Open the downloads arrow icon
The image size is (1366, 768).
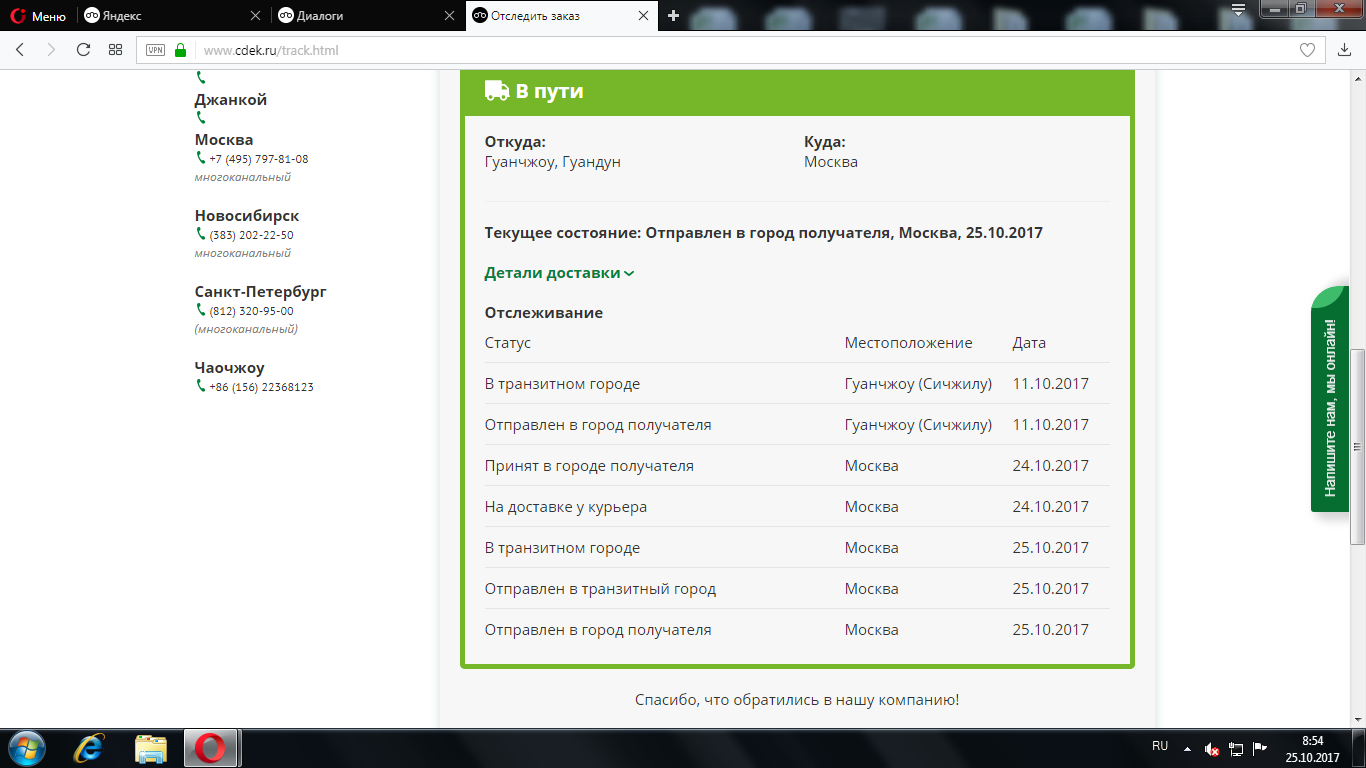[1344, 50]
